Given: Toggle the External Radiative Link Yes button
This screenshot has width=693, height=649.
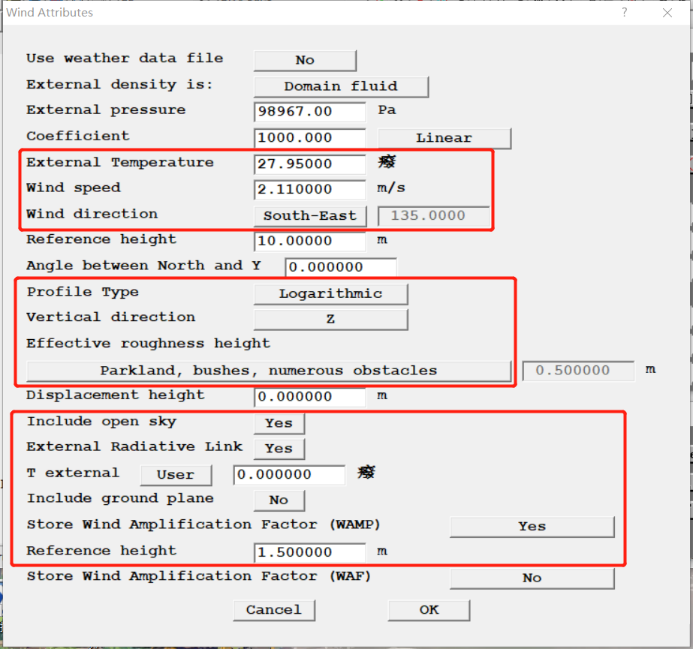Looking at the screenshot, I should pos(279,448).
